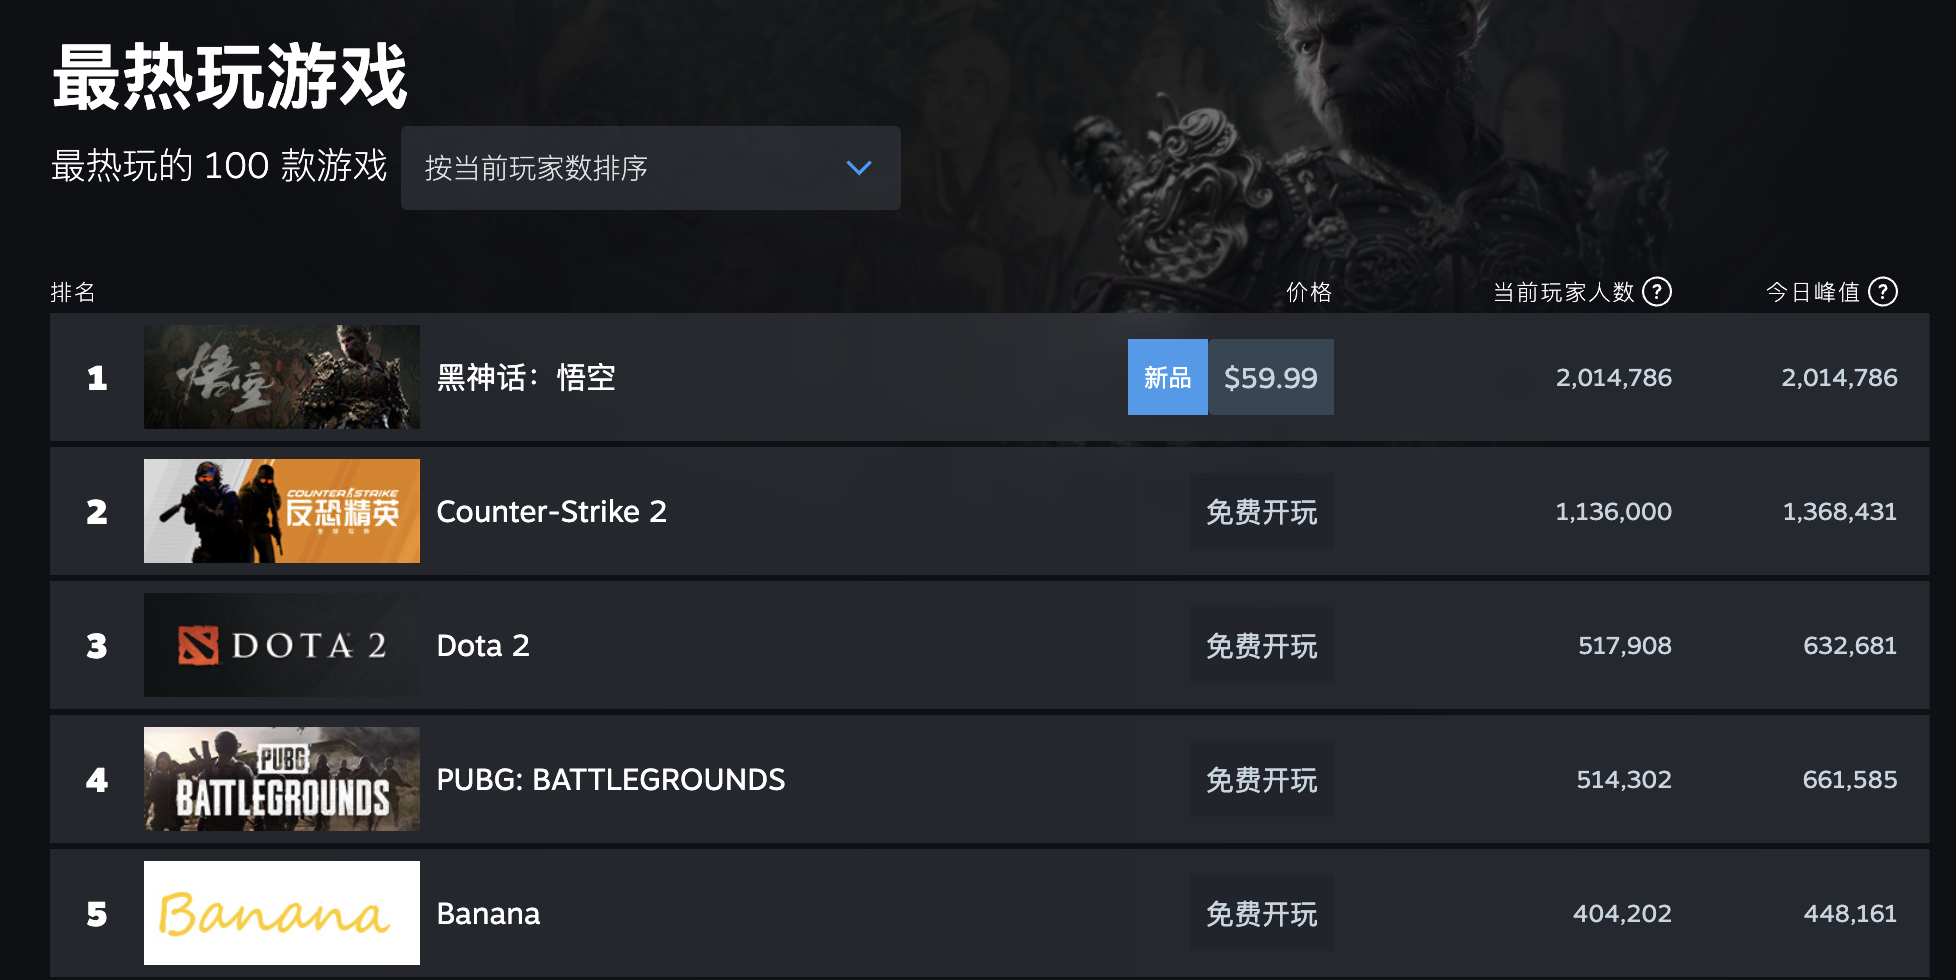The height and width of the screenshot is (980, 1956).
Task: Click 免费开玩 on the Banana row
Action: click(x=1261, y=913)
